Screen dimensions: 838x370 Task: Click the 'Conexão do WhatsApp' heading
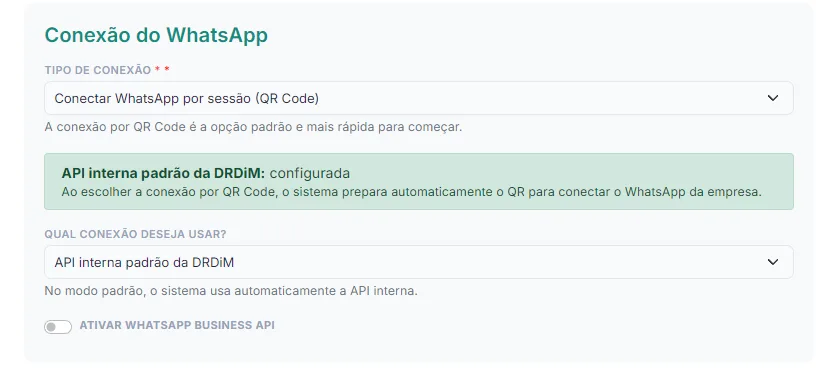click(156, 35)
